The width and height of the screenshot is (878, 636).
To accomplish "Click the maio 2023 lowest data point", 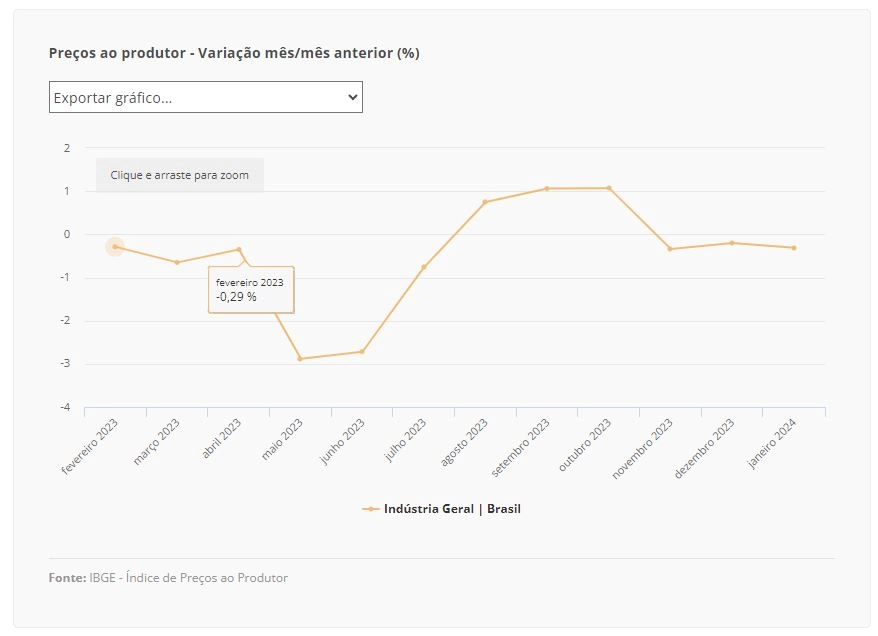I will click(x=300, y=359).
